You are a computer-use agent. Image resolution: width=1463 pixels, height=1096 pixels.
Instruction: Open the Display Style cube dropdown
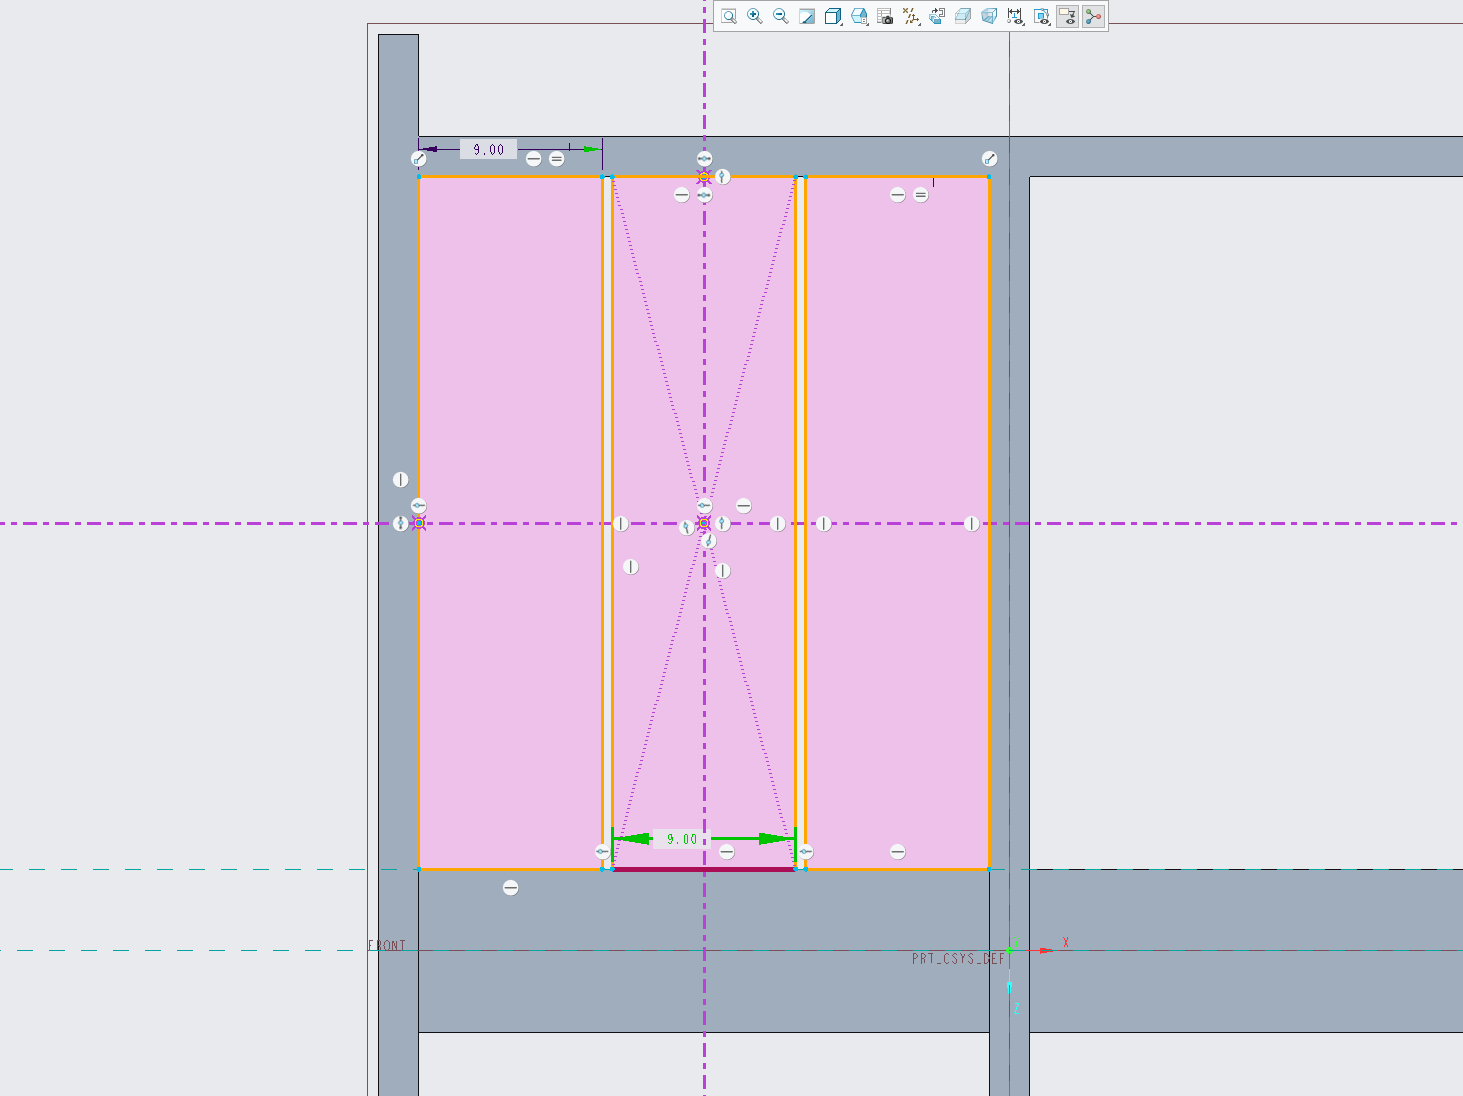tap(833, 16)
